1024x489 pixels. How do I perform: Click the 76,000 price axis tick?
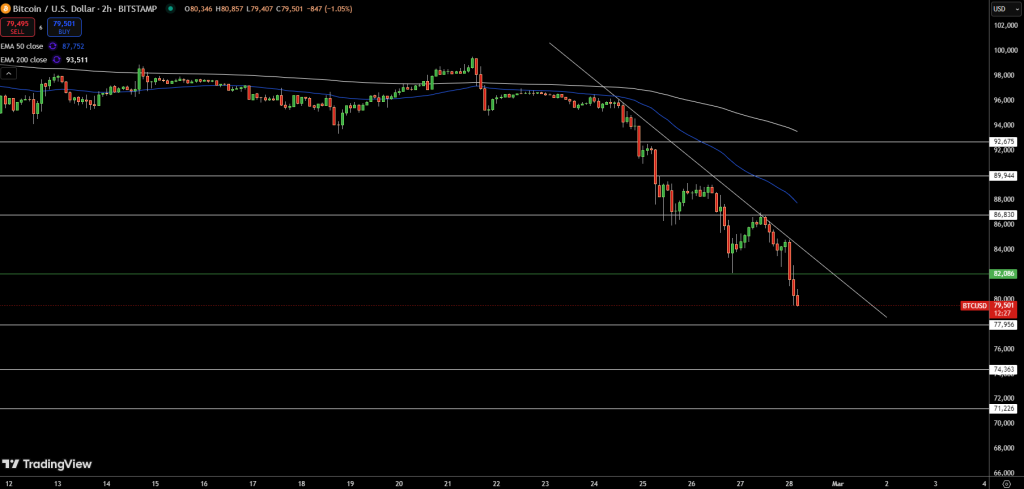(1003, 349)
